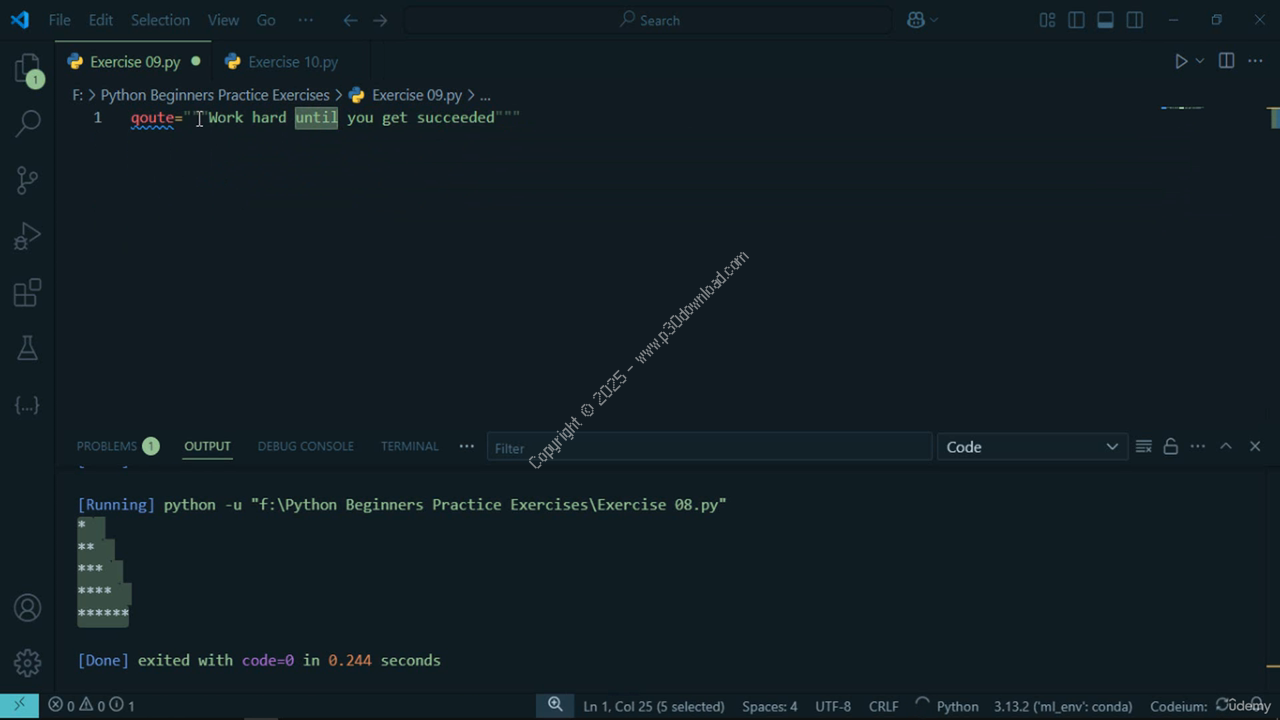Open the Source Control view
This screenshot has height=720, width=1280.
(28, 180)
